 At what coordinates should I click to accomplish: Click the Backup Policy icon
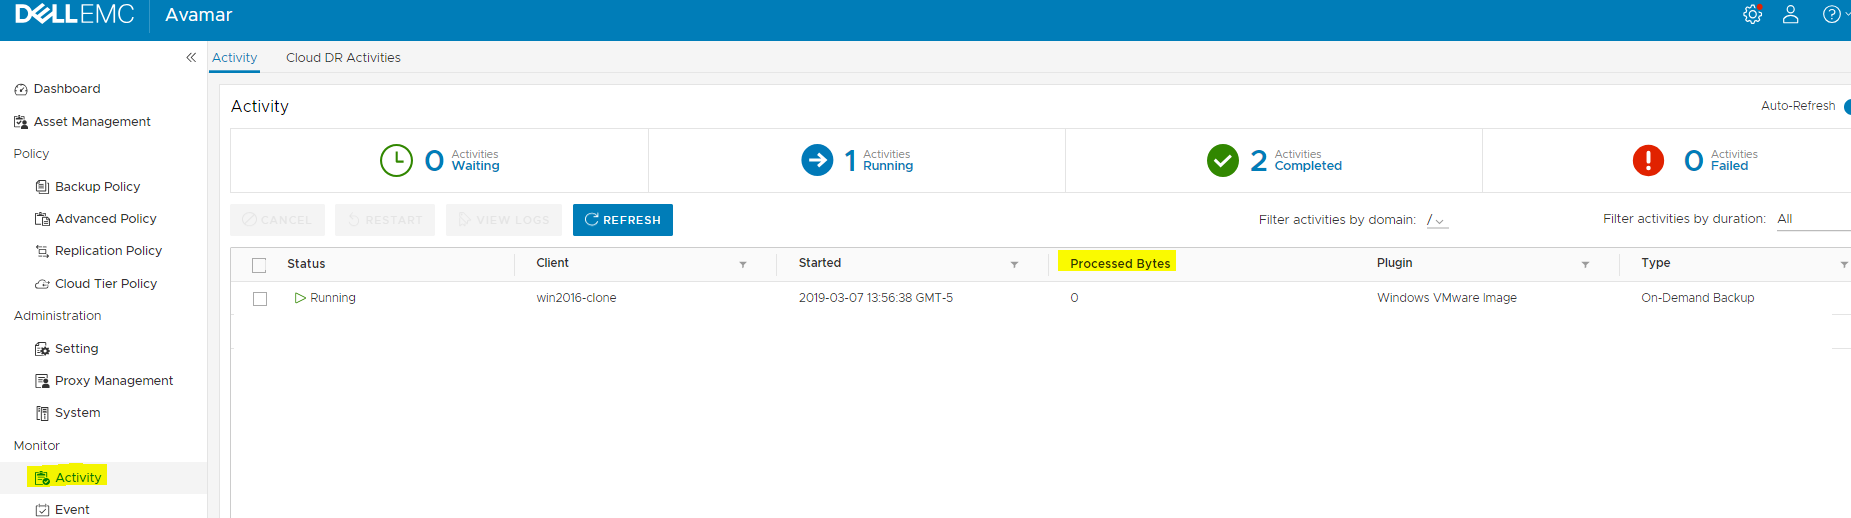coord(42,187)
